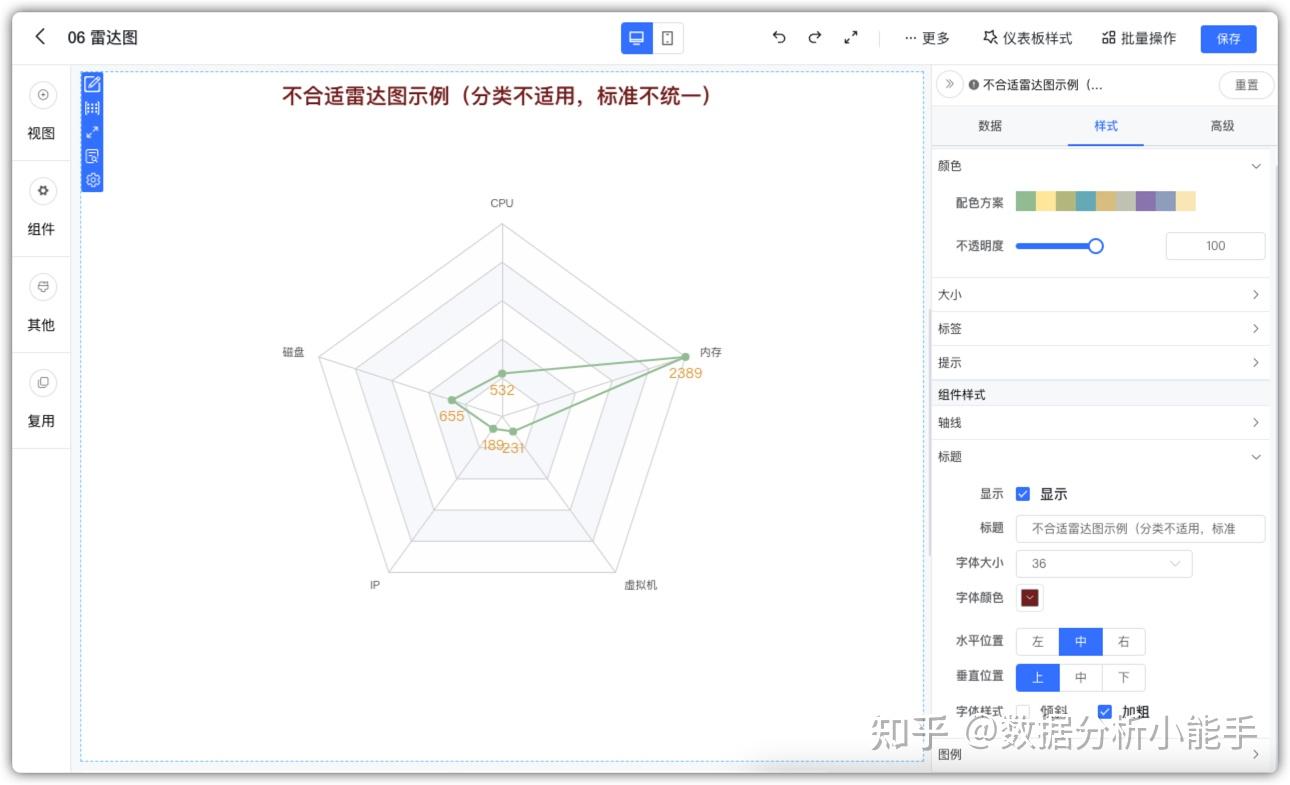The height and width of the screenshot is (785, 1290).
Task: Click the 不透明度 slider handle
Action: 1096,246
